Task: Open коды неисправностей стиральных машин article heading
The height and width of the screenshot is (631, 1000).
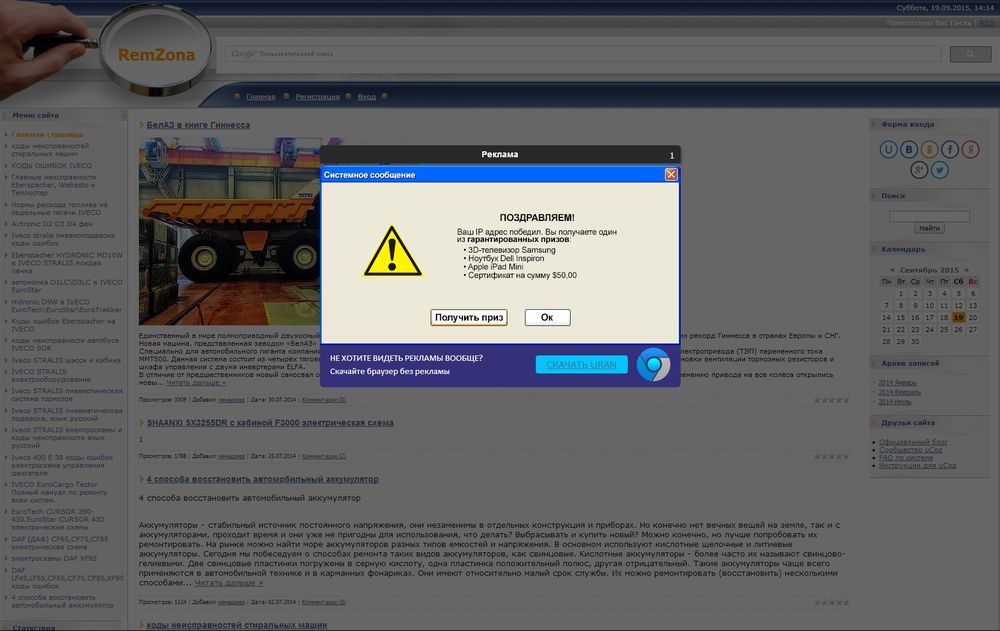Action: [x=237, y=625]
